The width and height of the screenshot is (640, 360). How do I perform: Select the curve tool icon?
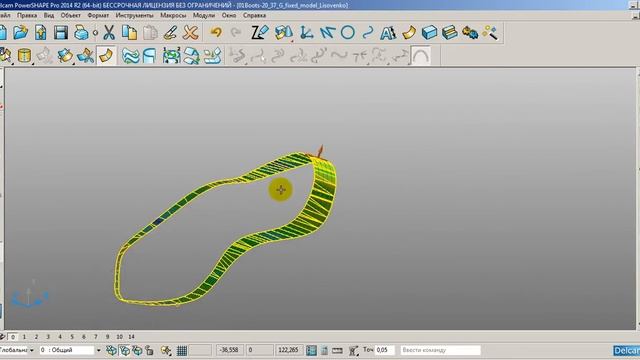[368, 33]
